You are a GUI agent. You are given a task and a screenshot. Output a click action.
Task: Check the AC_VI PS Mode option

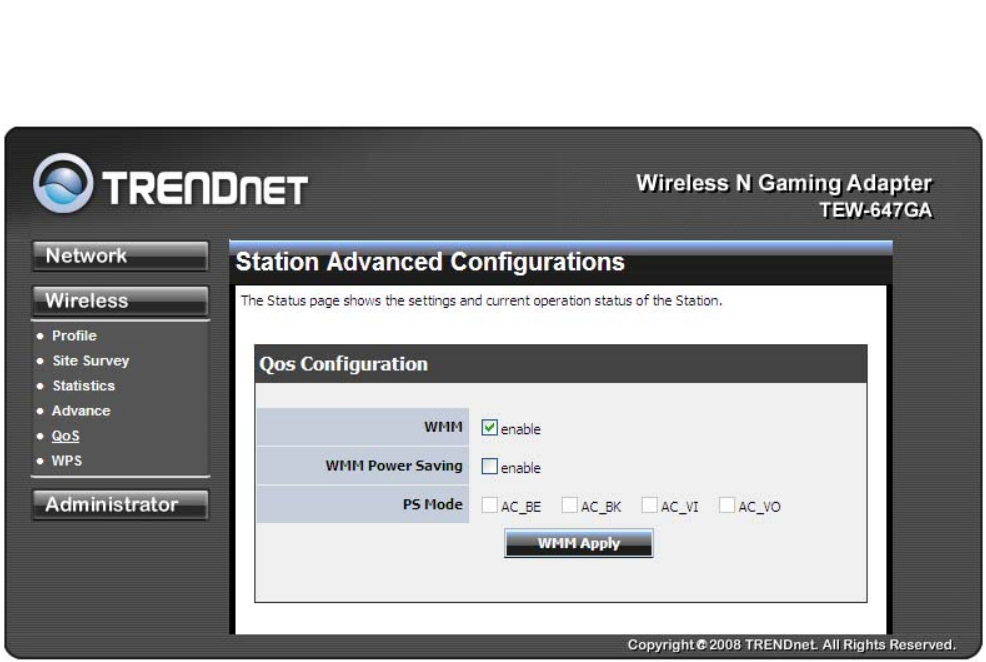click(649, 505)
